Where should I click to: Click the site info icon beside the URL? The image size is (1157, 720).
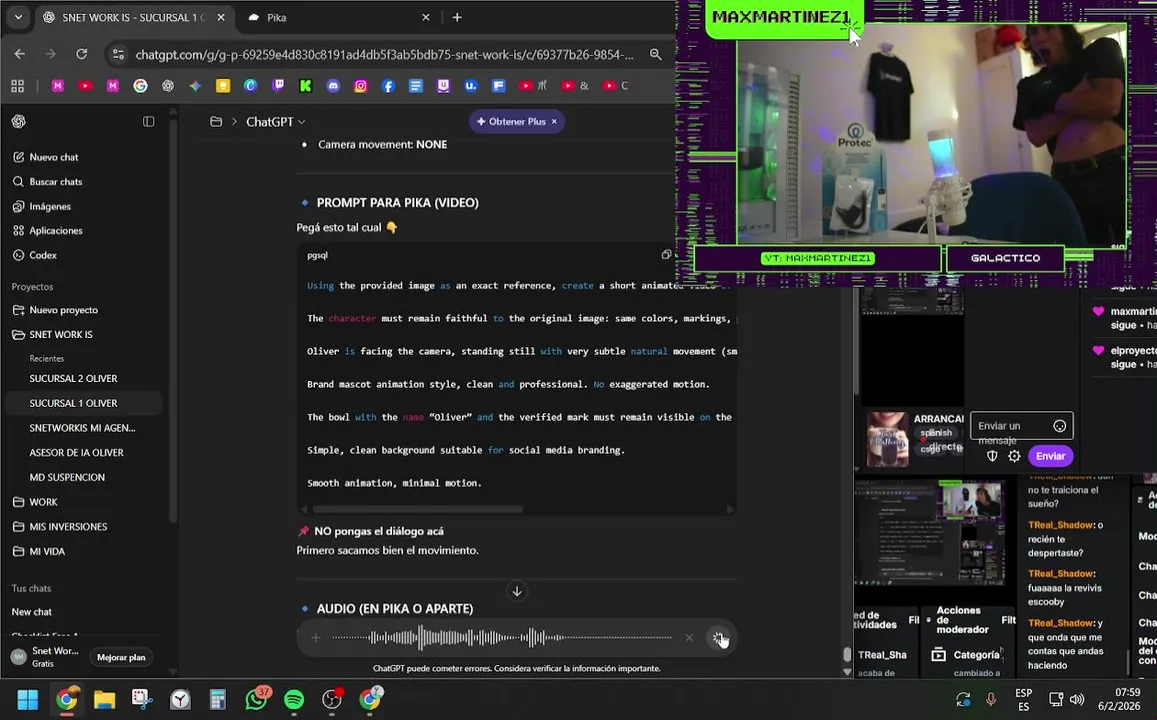tap(118, 54)
